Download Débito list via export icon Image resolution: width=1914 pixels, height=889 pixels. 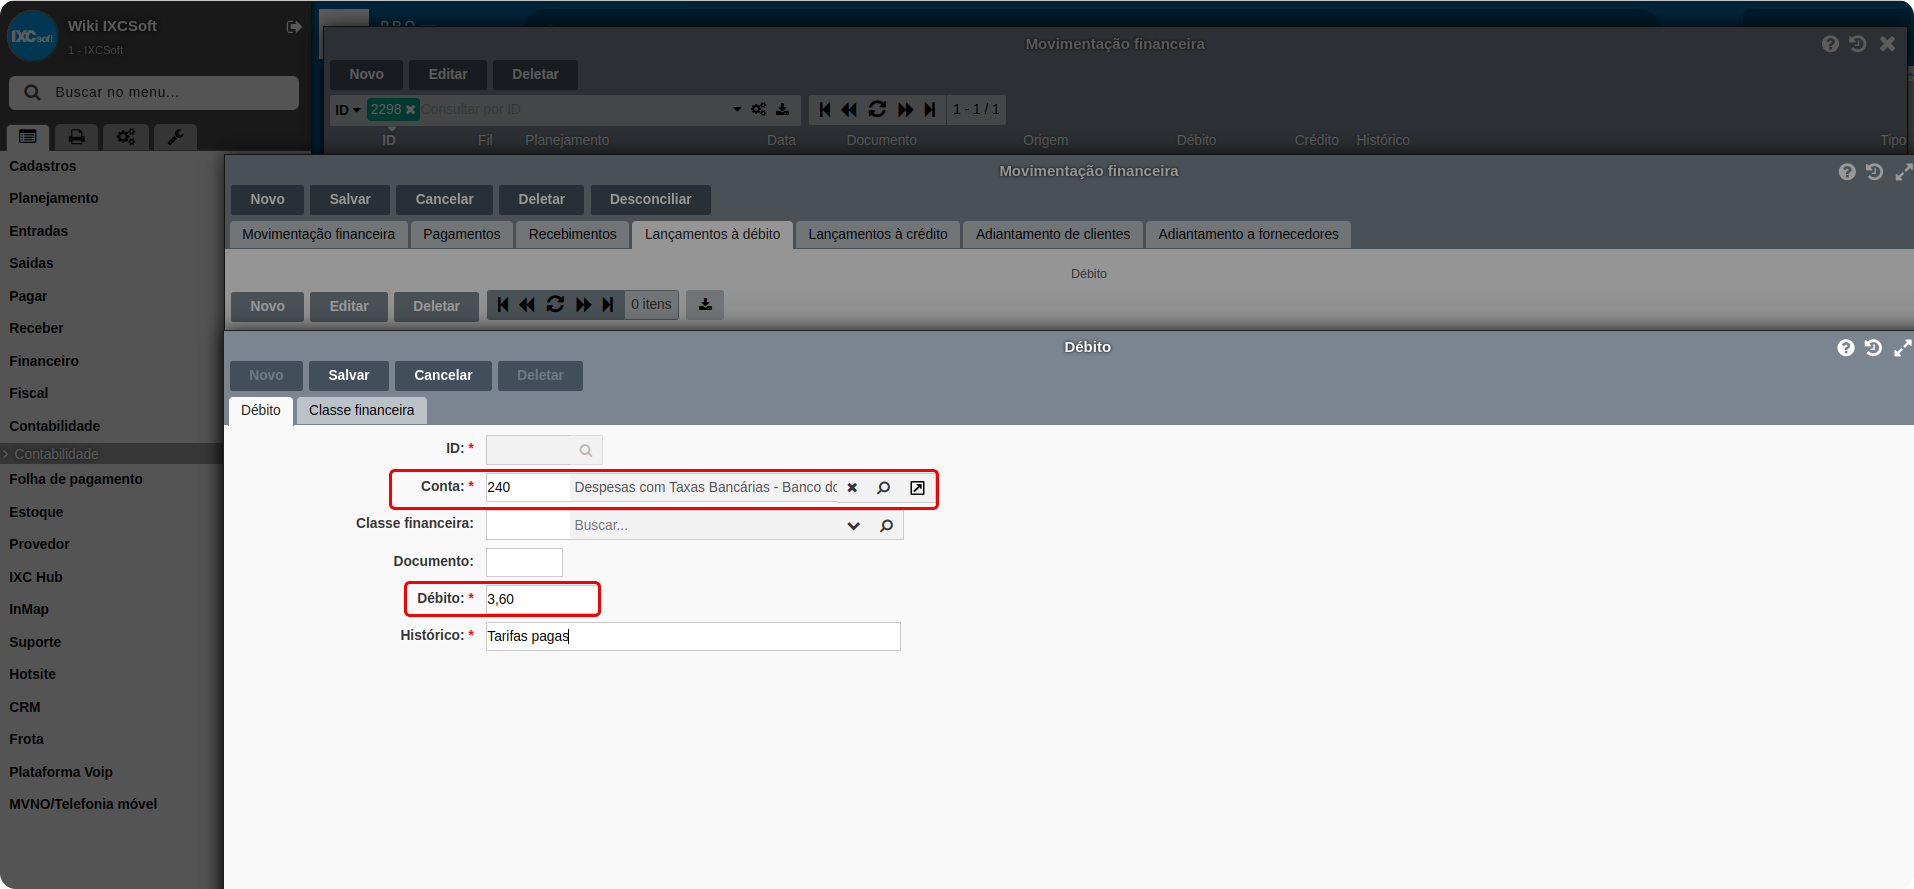pyautogui.click(x=705, y=304)
